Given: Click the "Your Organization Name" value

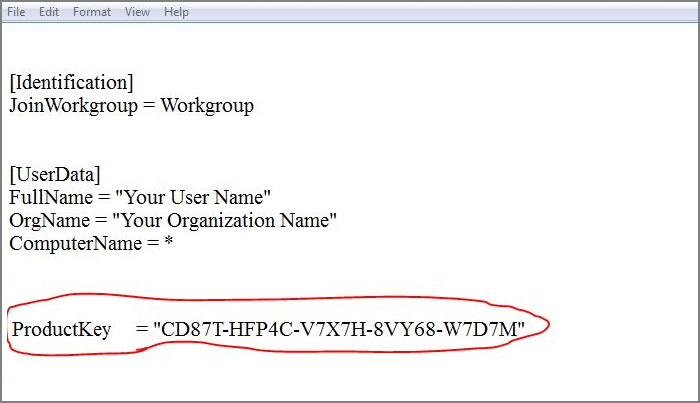Looking at the screenshot, I should coord(225,220).
